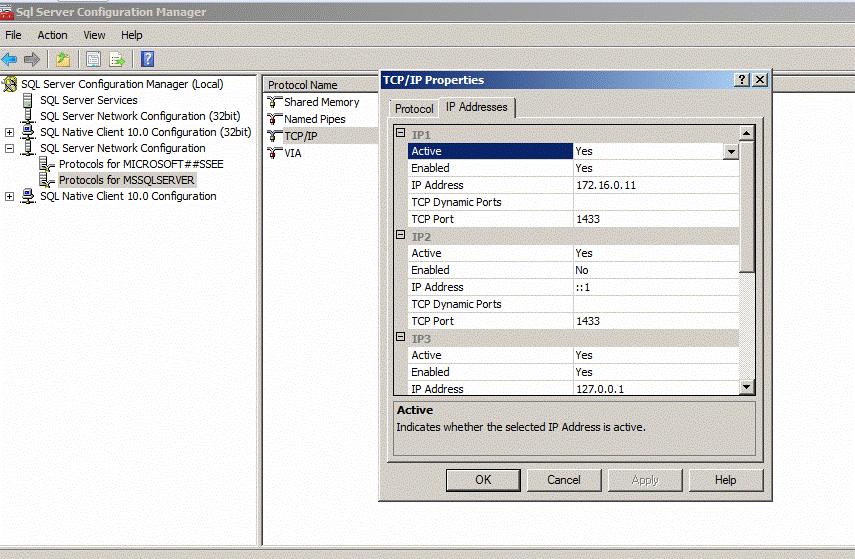Click the Back arrow toolbar icon
The width and height of the screenshot is (855, 559).
pyautogui.click(x=9, y=59)
